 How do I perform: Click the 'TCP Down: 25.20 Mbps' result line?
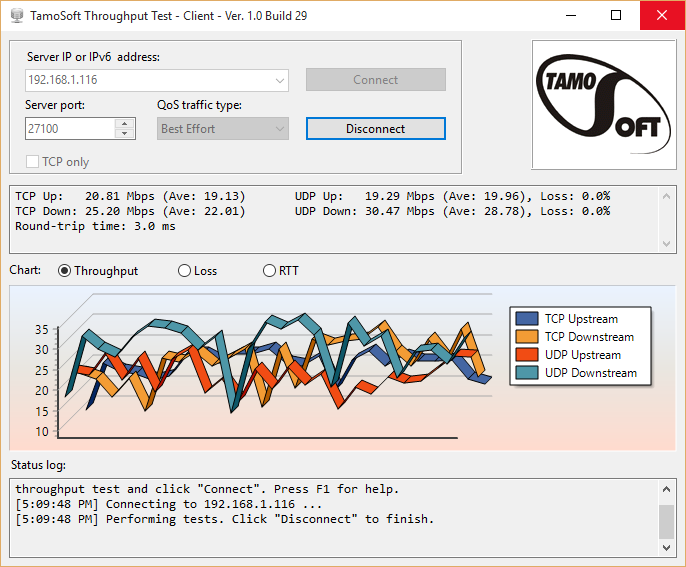point(130,211)
